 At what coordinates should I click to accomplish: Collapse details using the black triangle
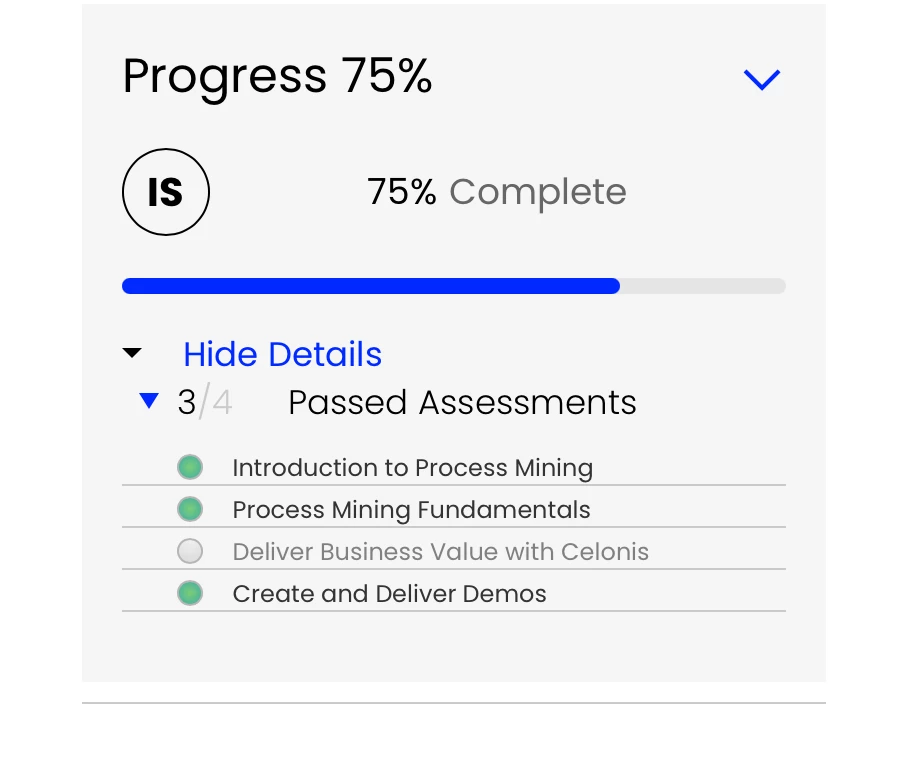point(132,353)
